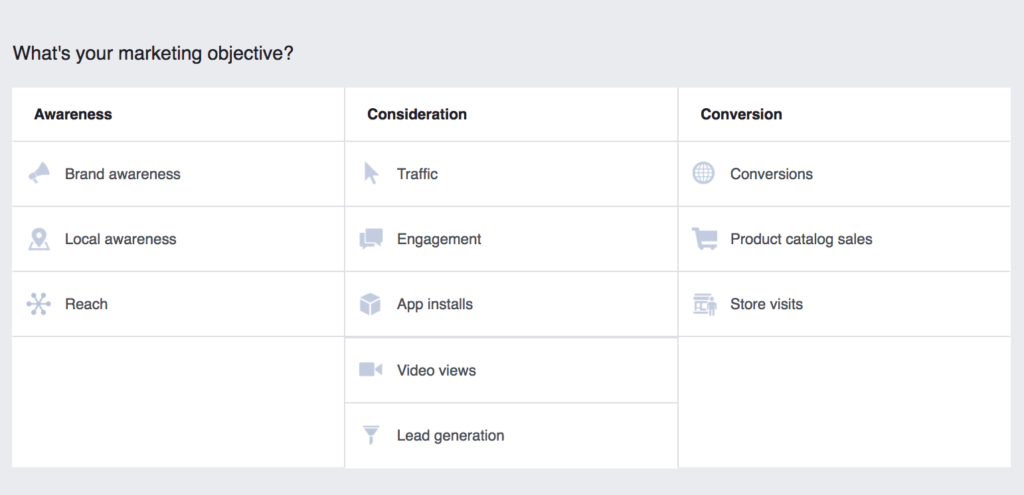Click the Conversion column header
The height and width of the screenshot is (495, 1024).
point(741,114)
